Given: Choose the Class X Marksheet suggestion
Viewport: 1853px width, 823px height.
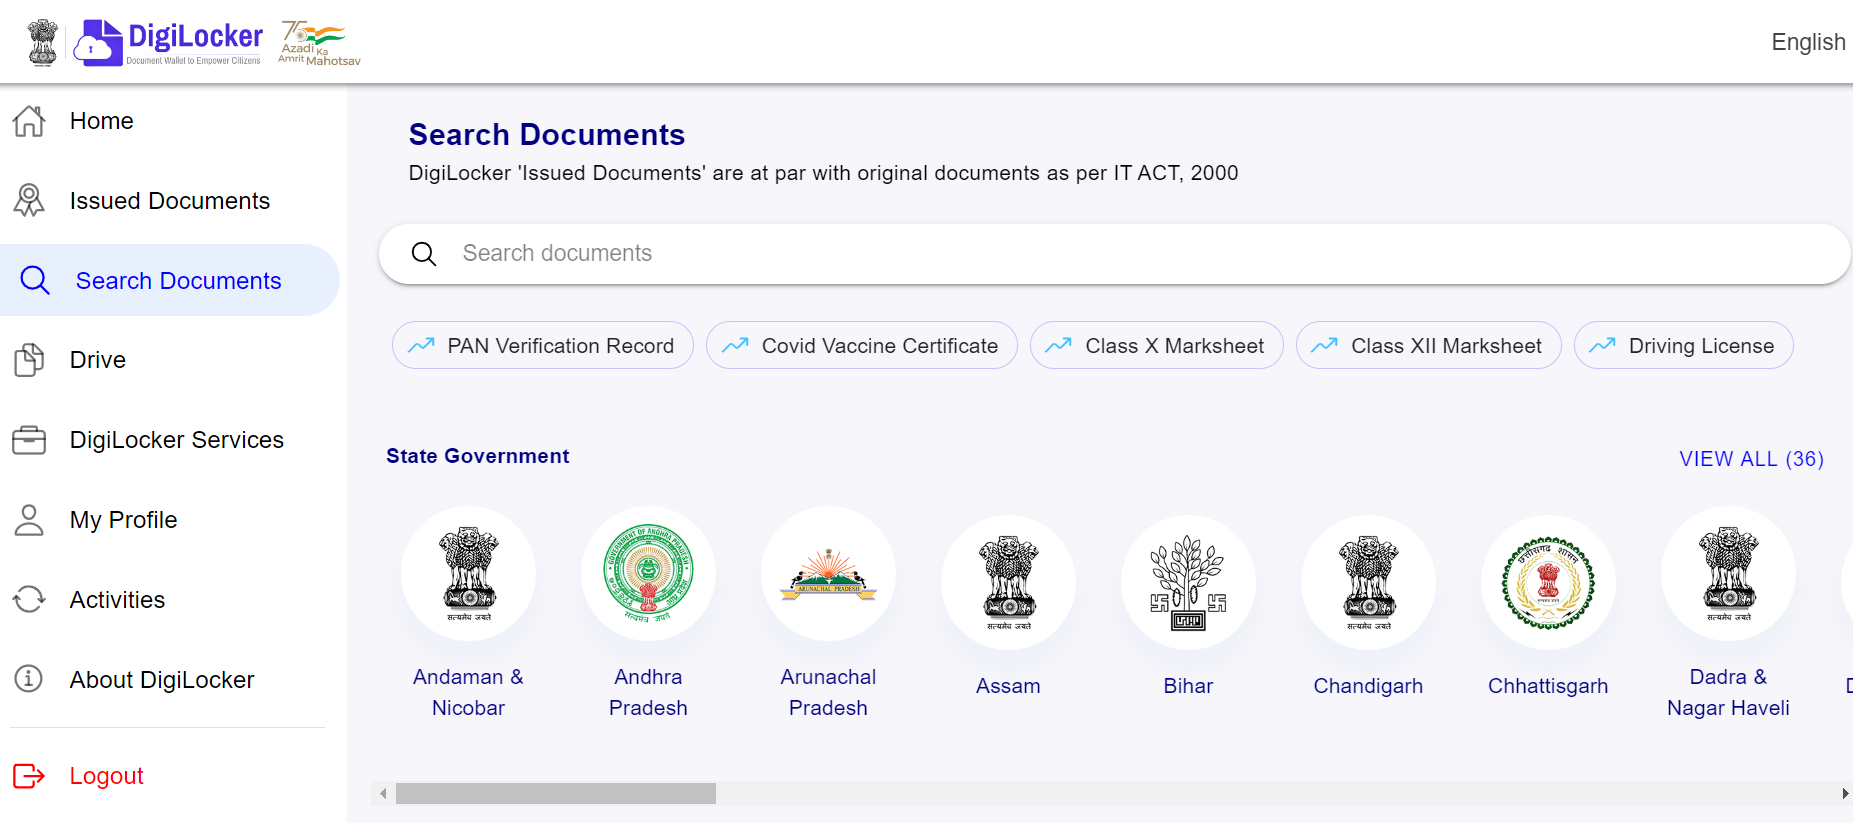Looking at the screenshot, I should tap(1157, 345).
